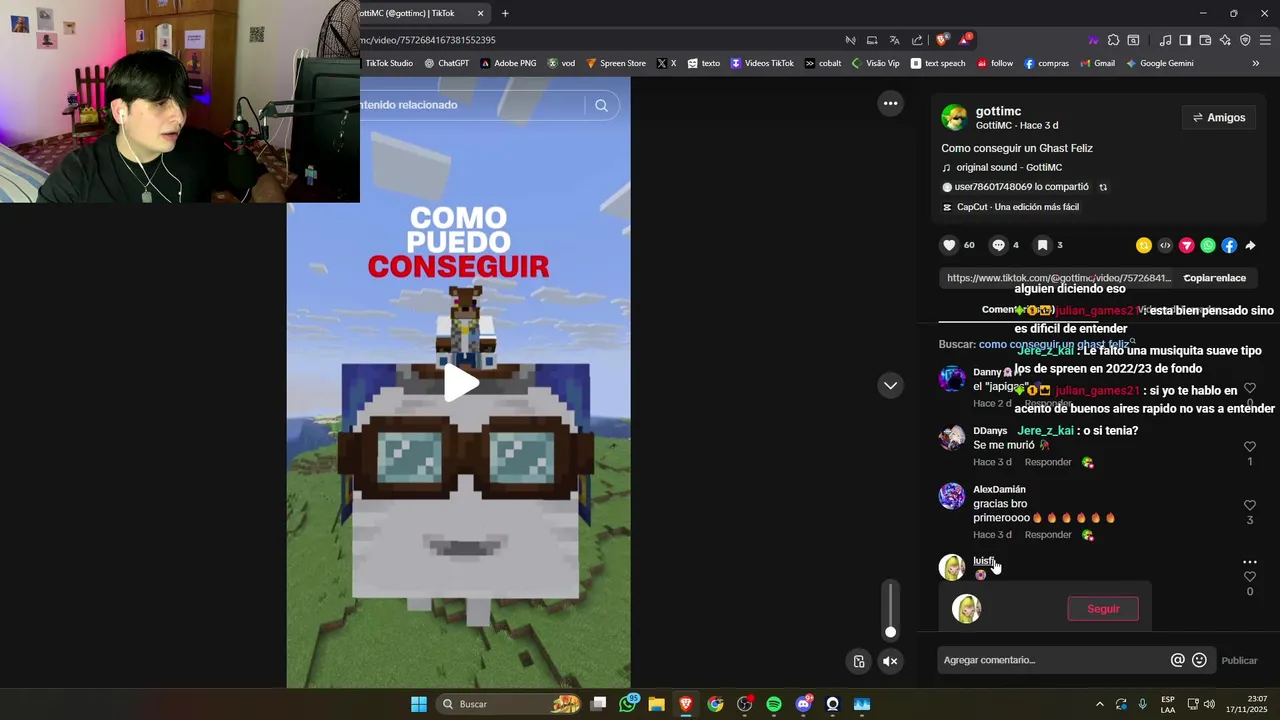Open video more options menu
The image size is (1280, 720).
point(890,103)
